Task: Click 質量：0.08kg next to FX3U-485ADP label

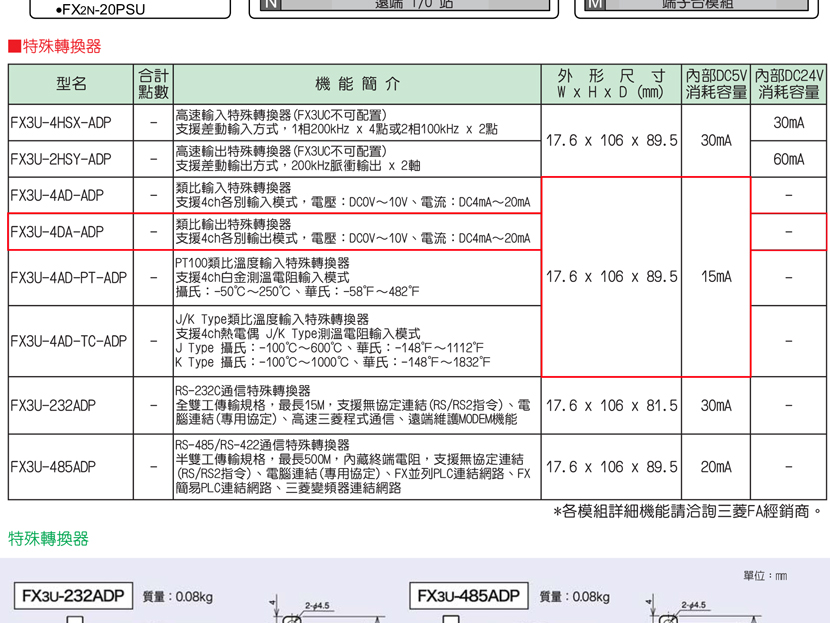Action: 574,597
